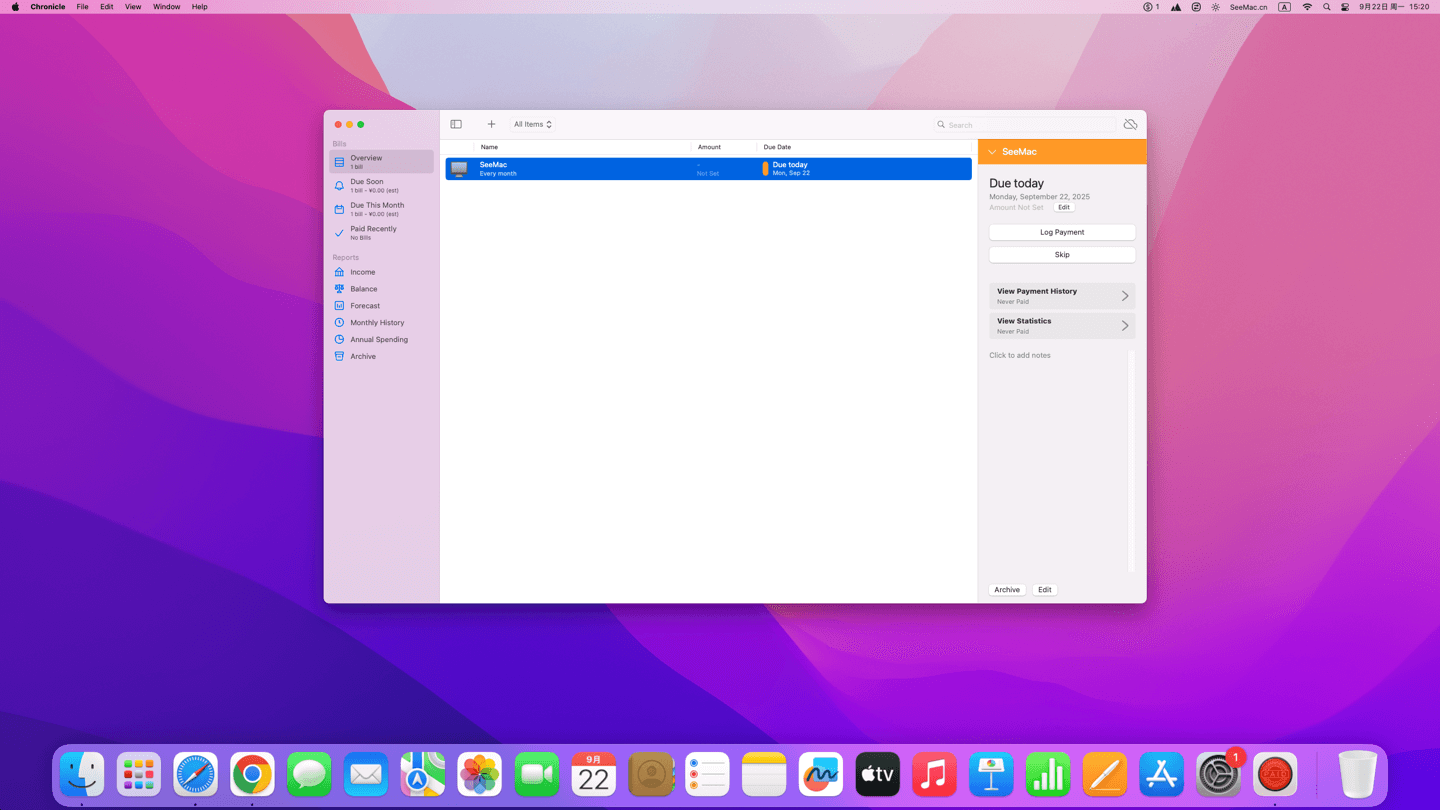The height and width of the screenshot is (810, 1440).
Task: Expand View Statistics
Action: [x=1062, y=326]
